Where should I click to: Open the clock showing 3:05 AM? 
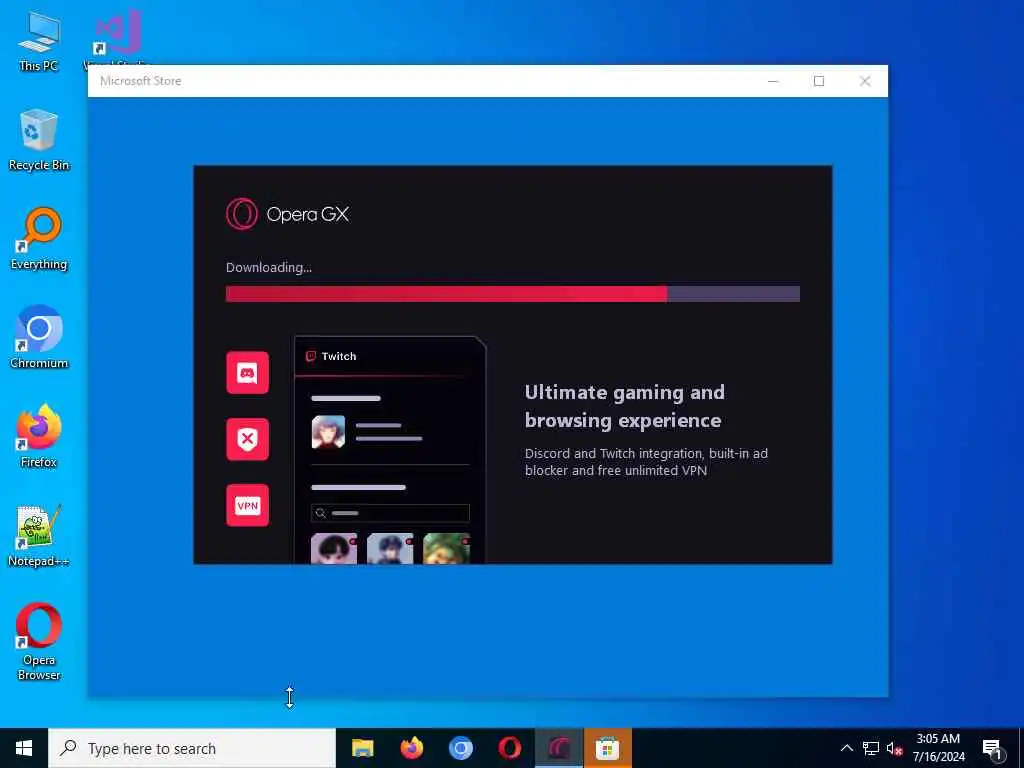938,748
